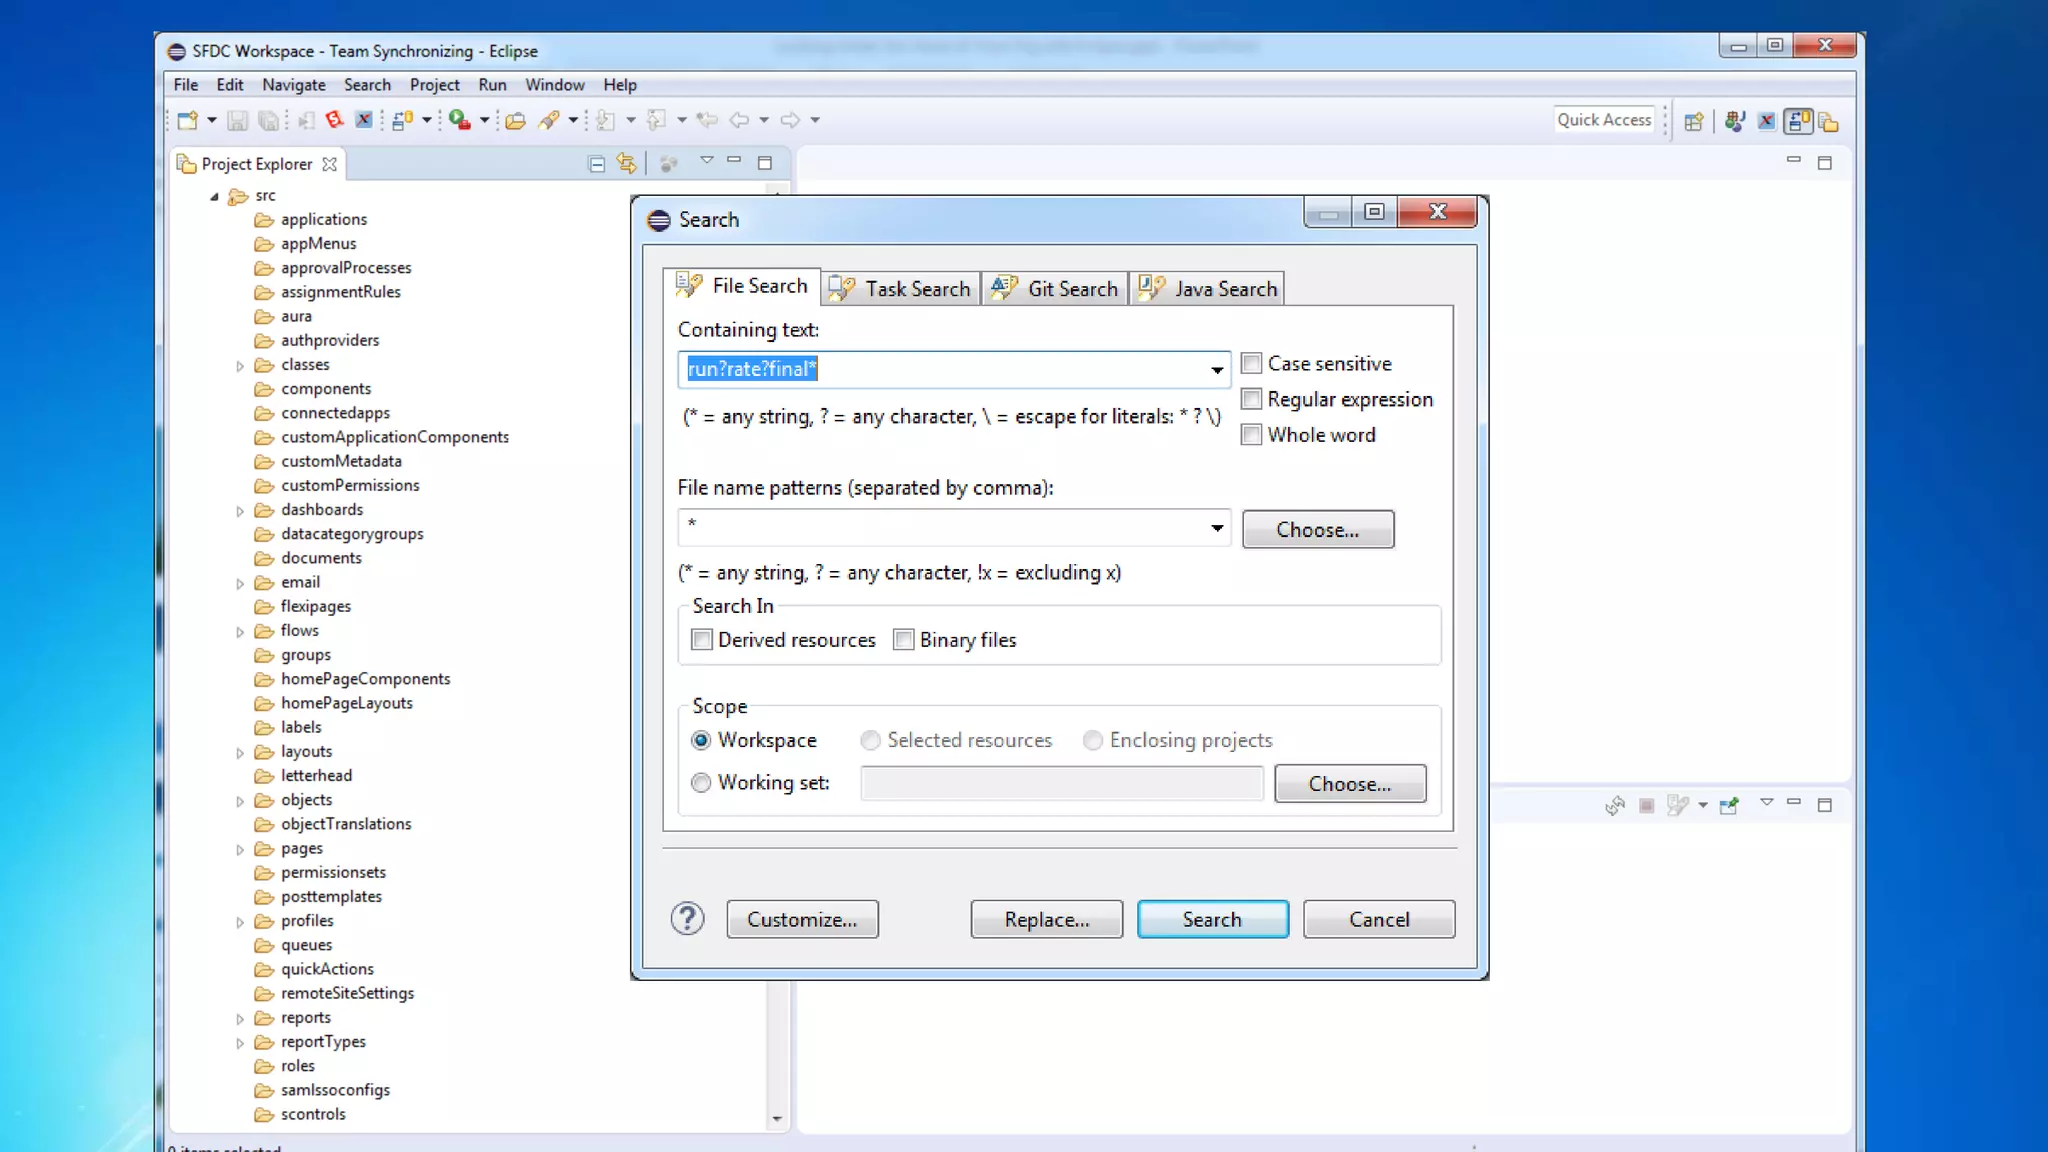
Task: Click the Customize... button
Action: tap(802, 919)
